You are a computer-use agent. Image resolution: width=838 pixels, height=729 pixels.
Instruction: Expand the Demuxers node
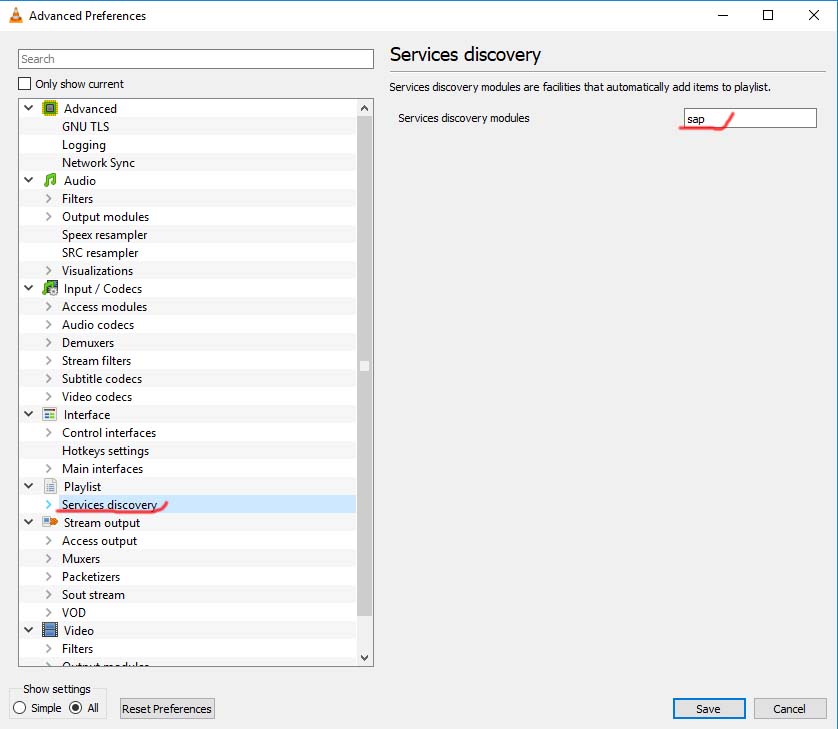(x=49, y=343)
